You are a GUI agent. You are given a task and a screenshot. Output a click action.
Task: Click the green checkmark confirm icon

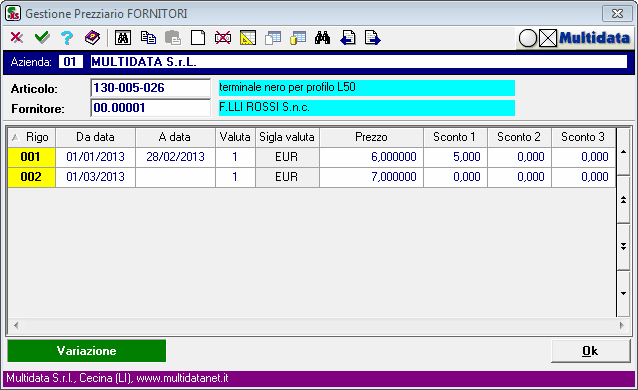42,38
